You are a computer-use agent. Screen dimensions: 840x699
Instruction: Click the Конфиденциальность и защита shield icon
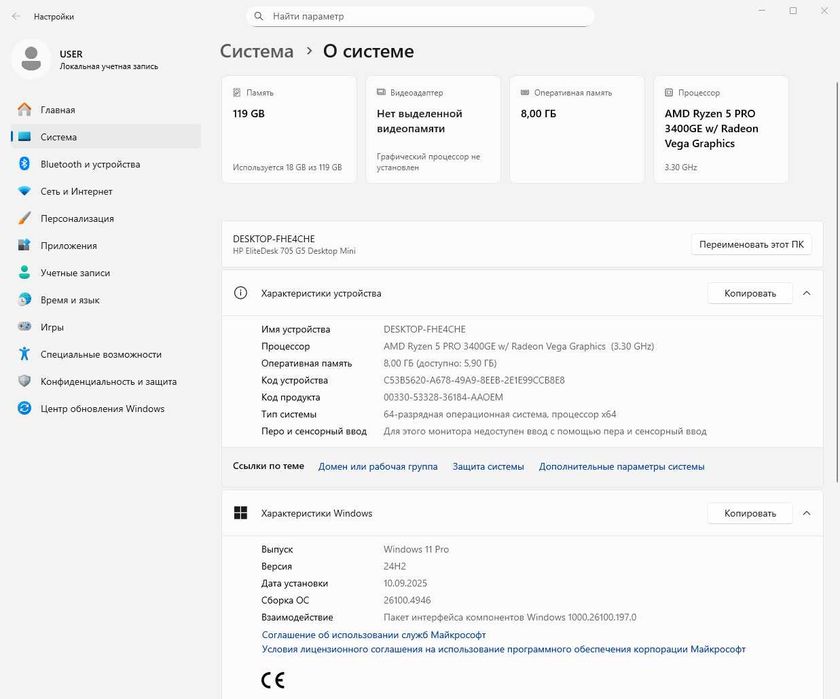point(24,381)
